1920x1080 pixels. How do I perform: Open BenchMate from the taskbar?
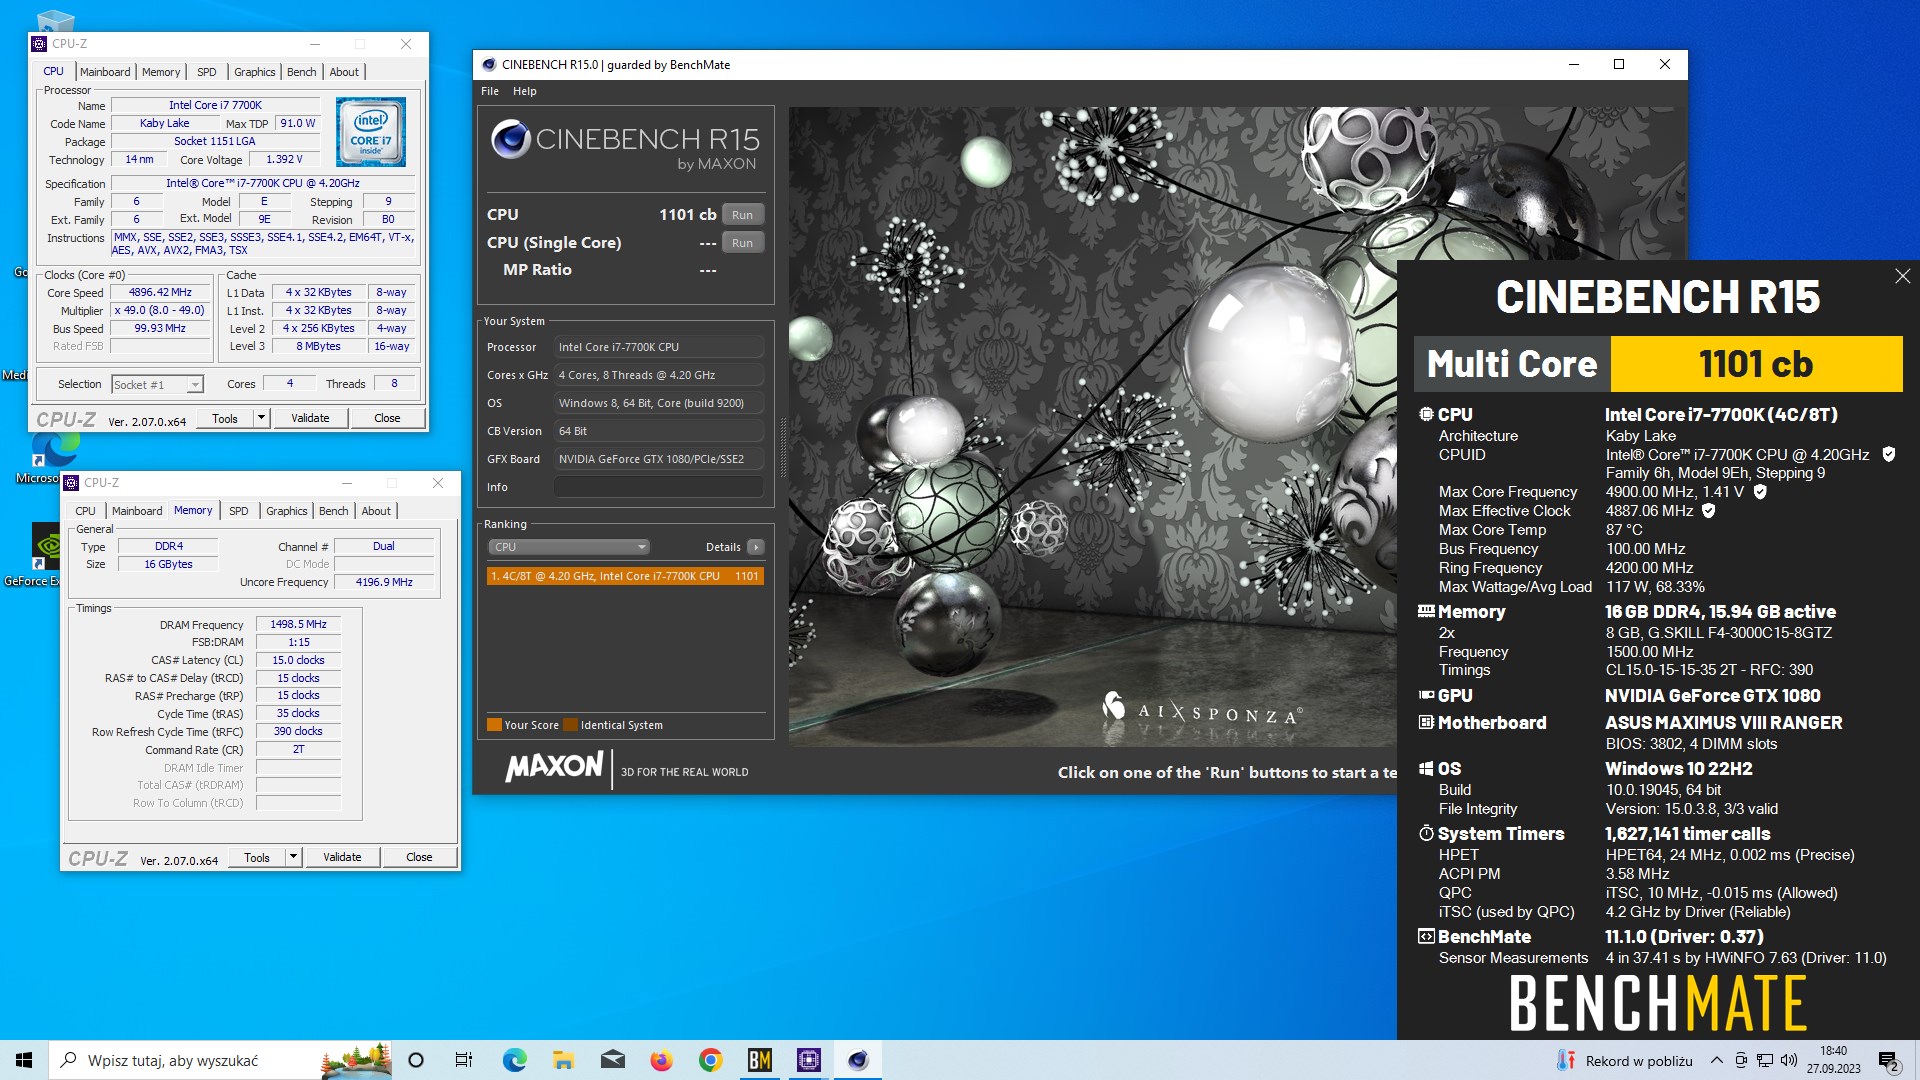[760, 1060]
